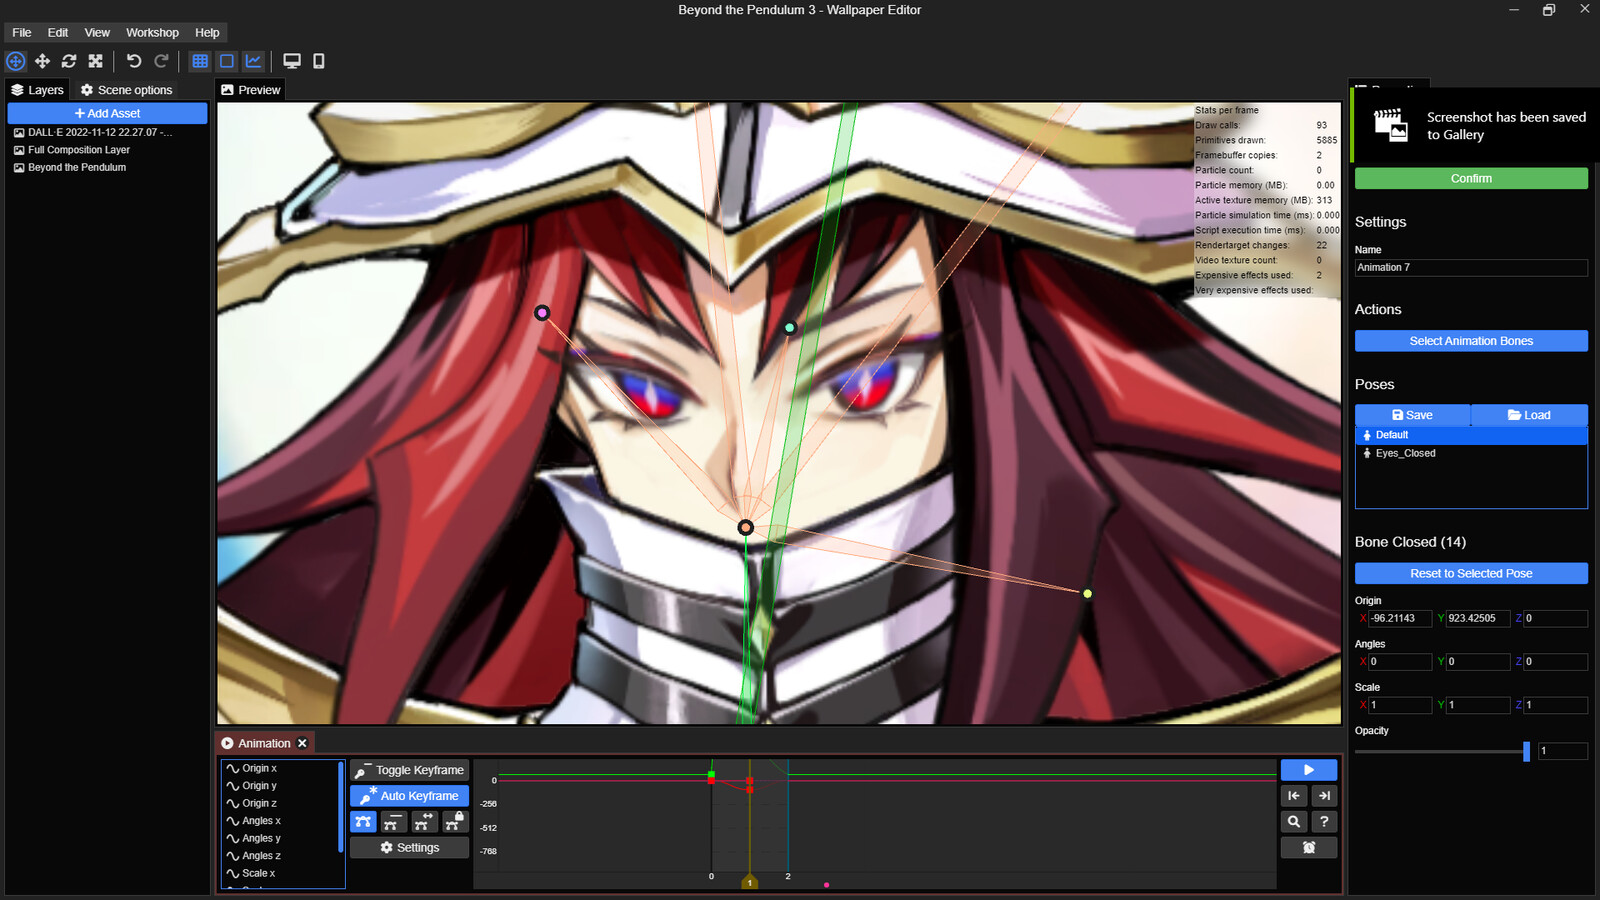
Task: Redo the last undone action
Action: [161, 61]
